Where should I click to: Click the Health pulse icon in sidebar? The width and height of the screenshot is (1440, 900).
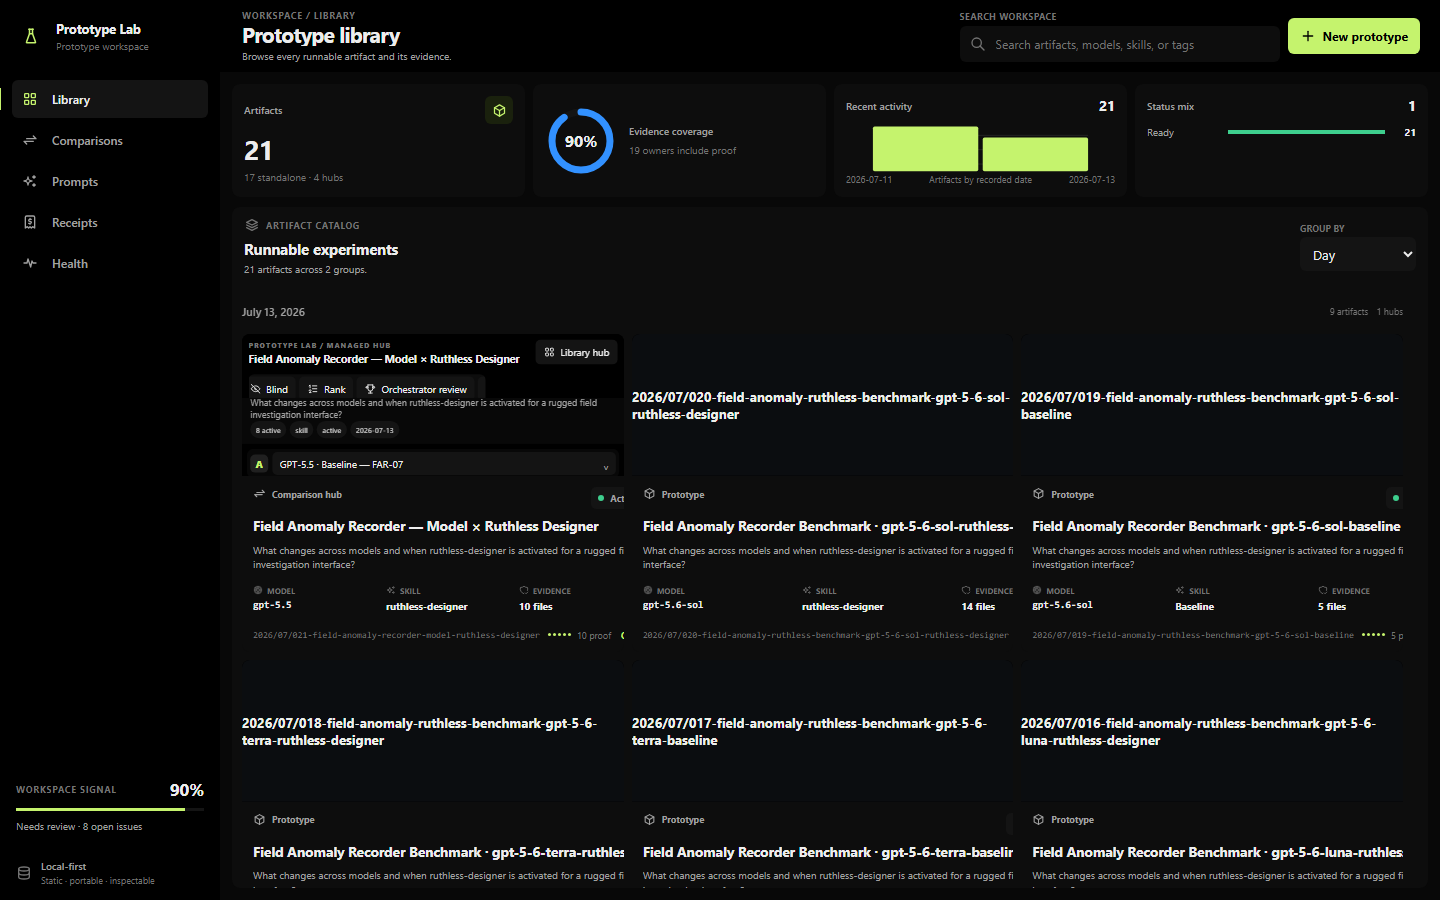(30, 263)
